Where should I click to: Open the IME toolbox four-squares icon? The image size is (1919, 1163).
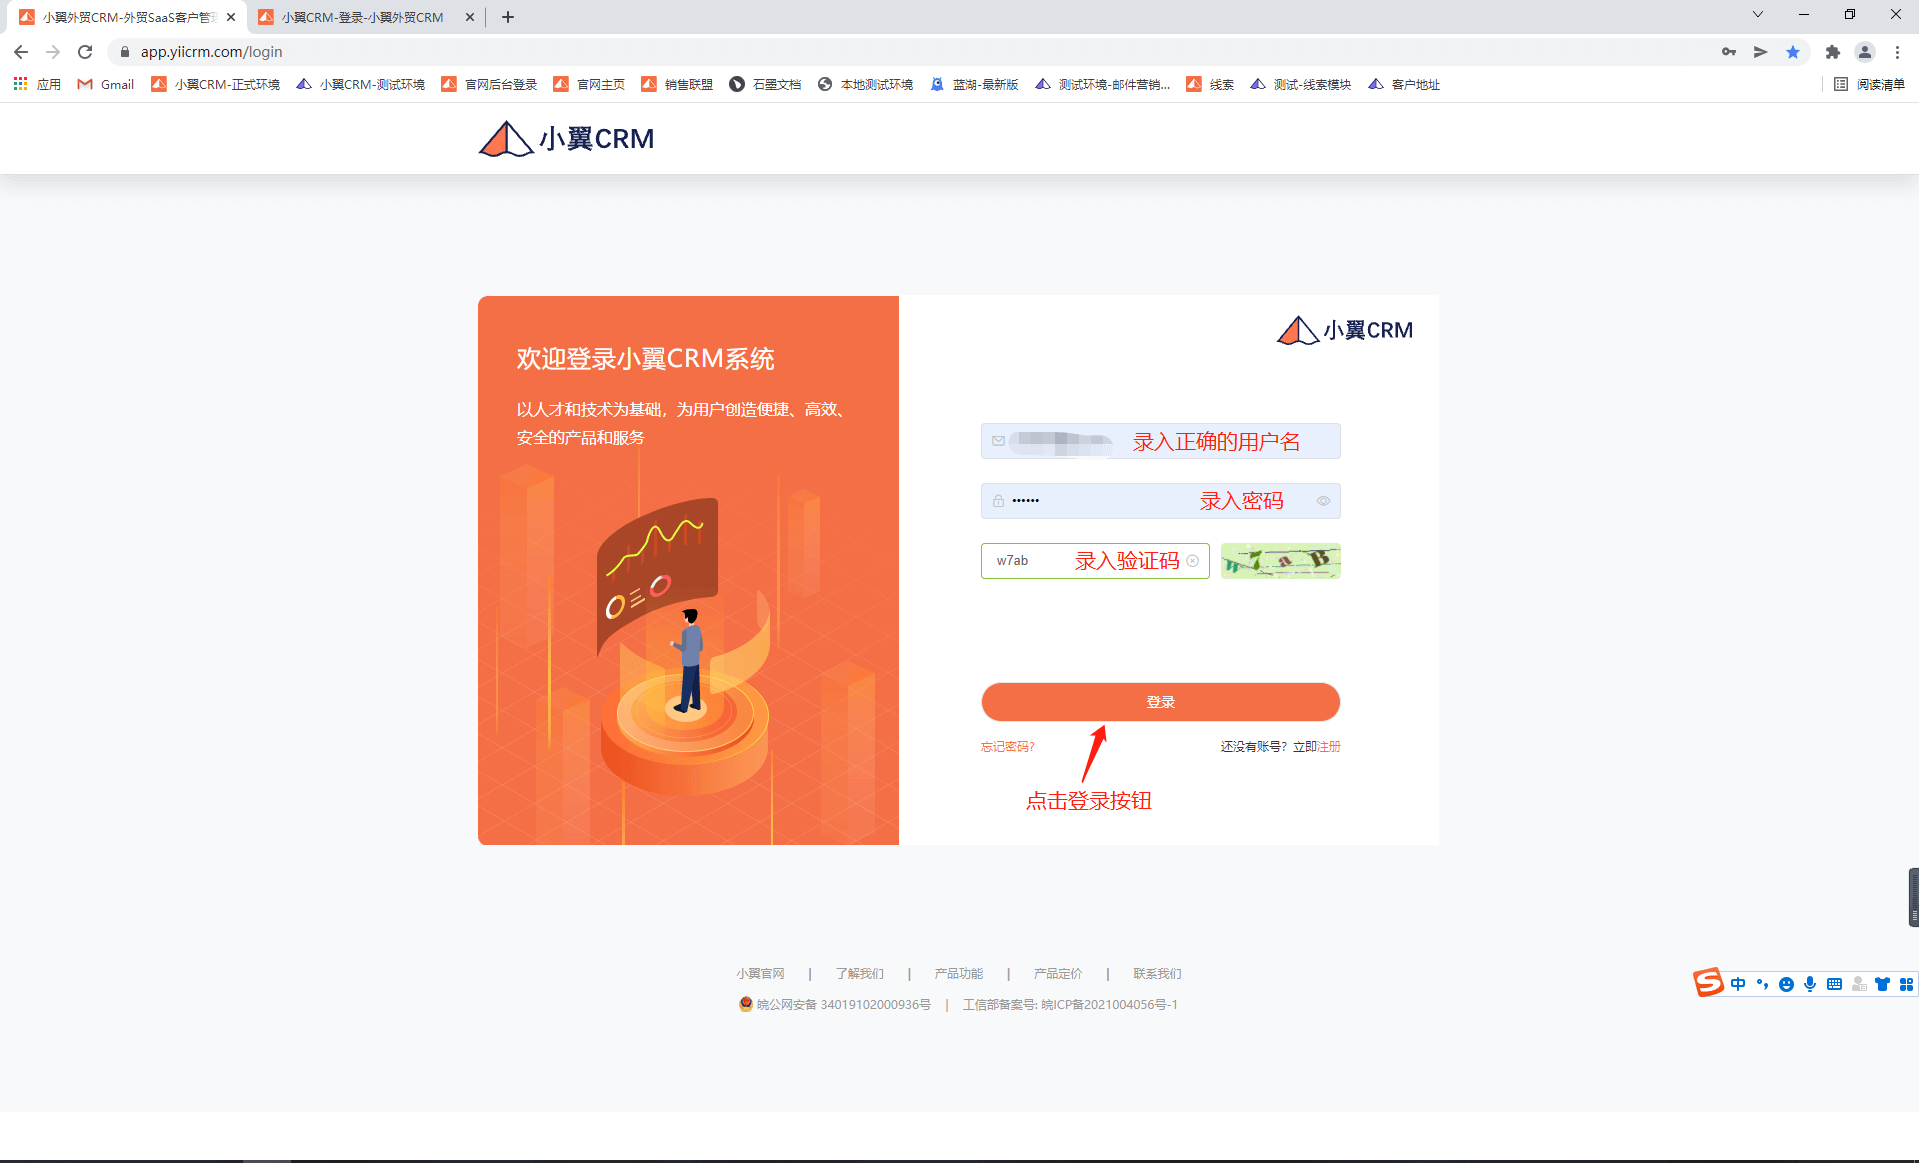click(x=1906, y=984)
